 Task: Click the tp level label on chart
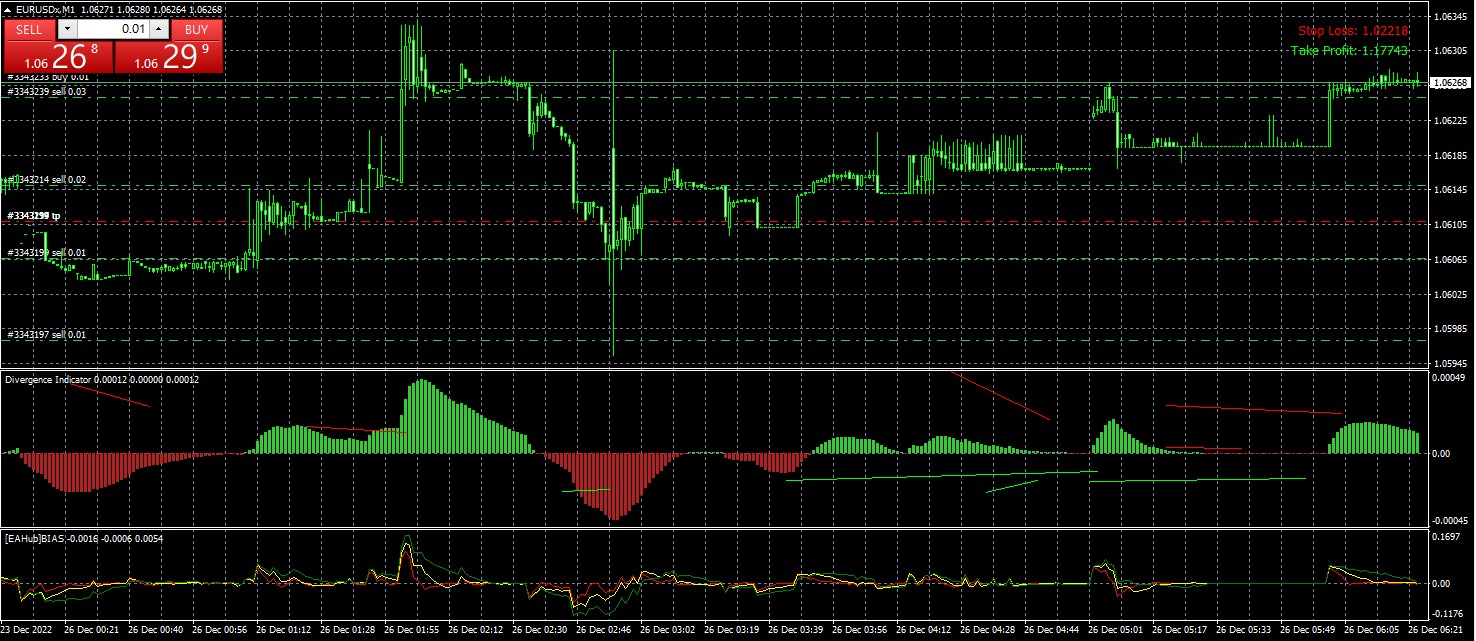(x=34, y=216)
